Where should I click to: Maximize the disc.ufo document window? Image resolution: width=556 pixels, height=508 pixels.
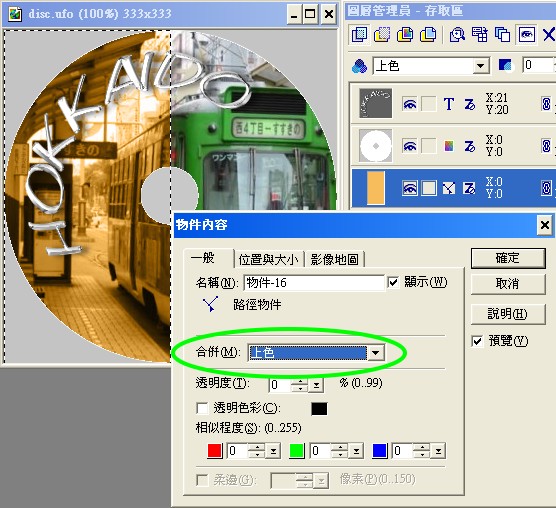[310, 15]
